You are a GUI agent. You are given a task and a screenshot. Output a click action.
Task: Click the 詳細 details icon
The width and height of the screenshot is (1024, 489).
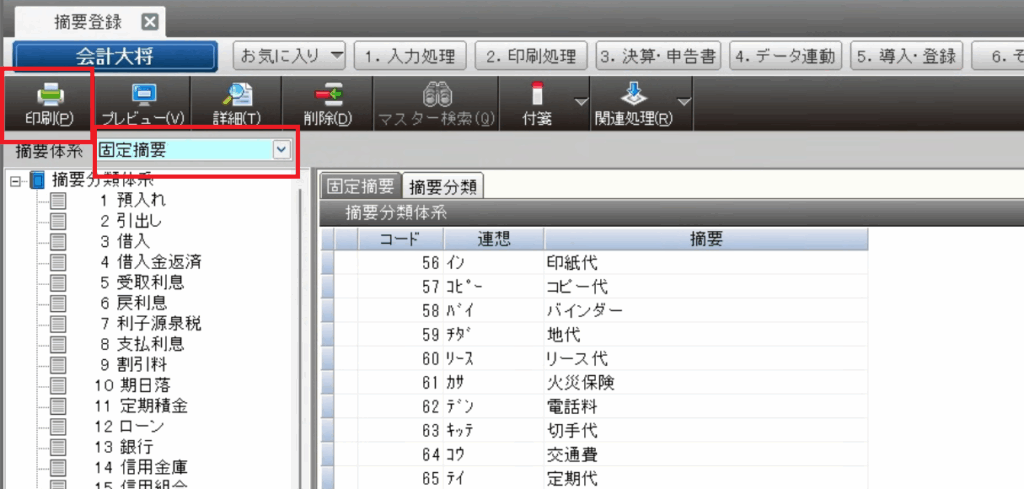237,96
